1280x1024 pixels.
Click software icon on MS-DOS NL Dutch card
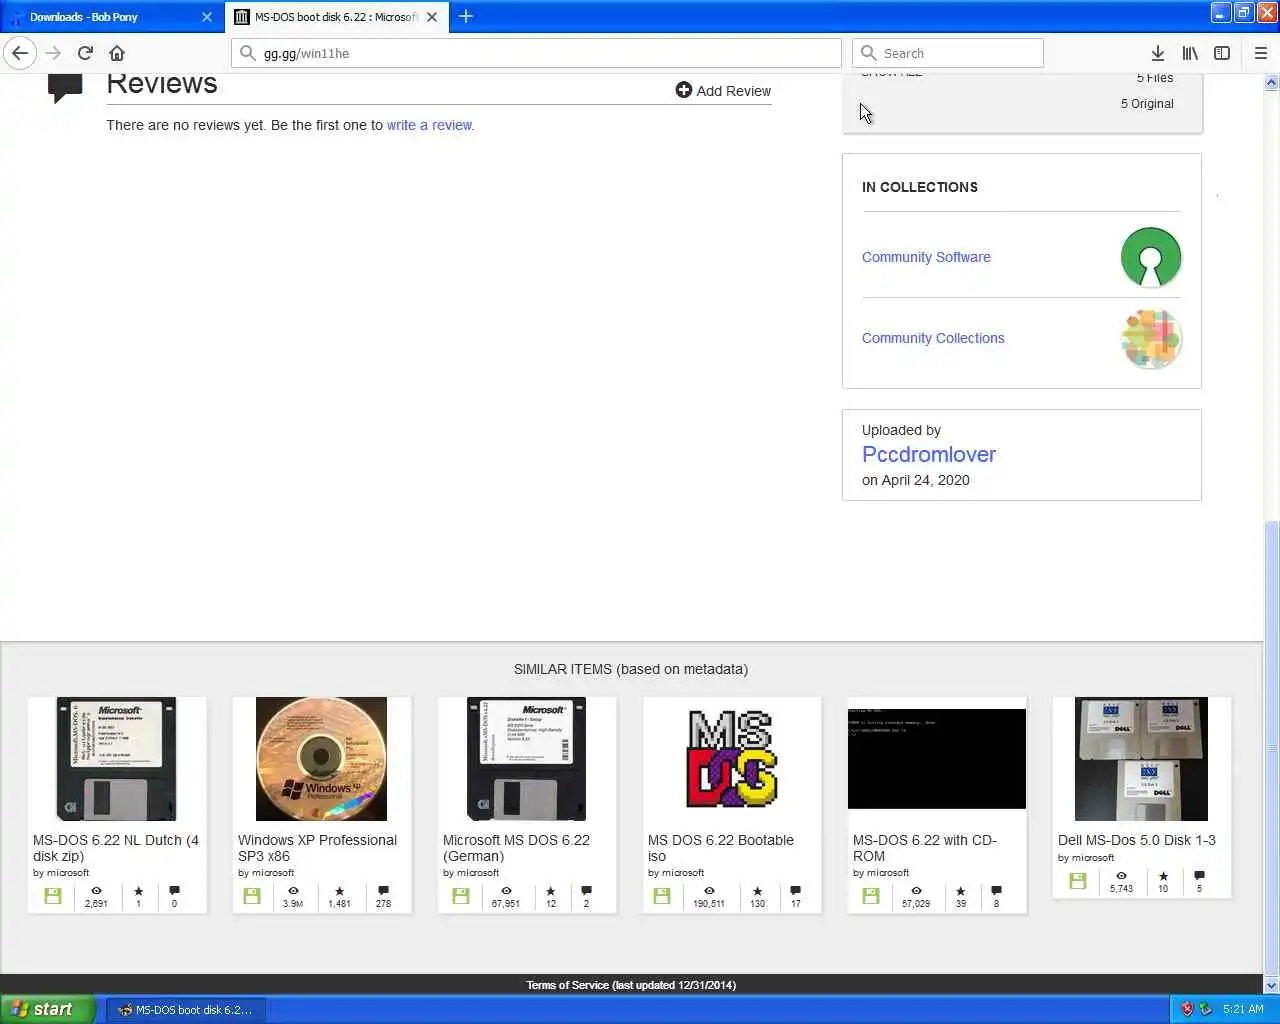52,896
